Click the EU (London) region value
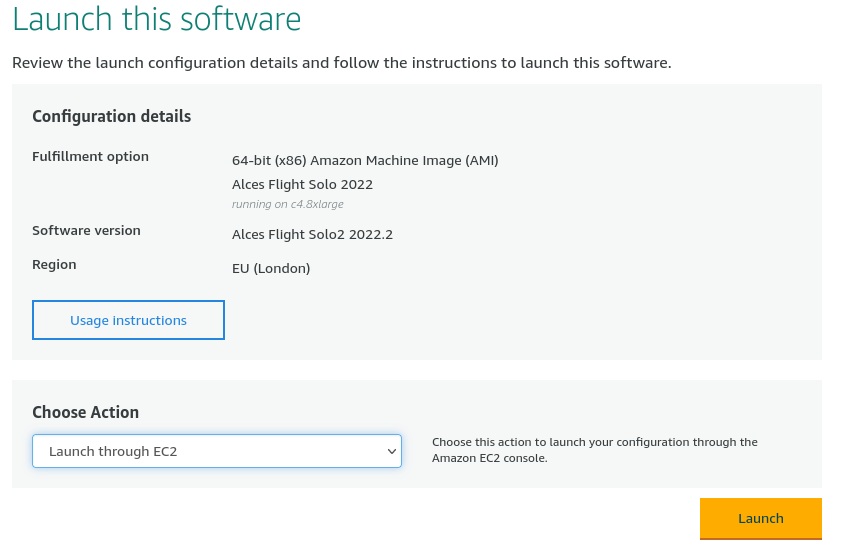Screen dimensions: 841x546 tap(271, 269)
